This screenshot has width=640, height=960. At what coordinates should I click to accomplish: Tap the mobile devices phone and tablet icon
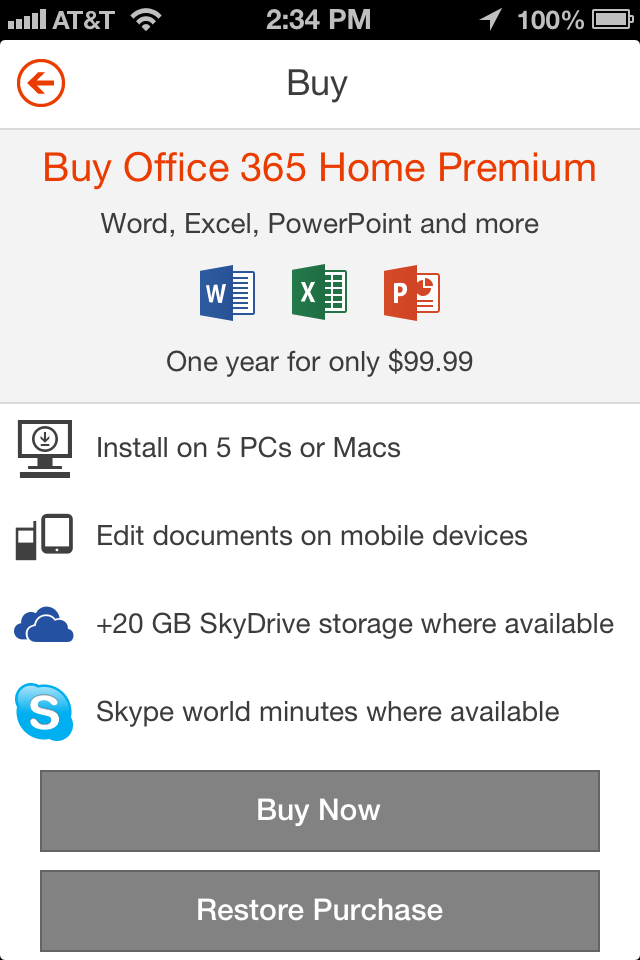(44, 536)
